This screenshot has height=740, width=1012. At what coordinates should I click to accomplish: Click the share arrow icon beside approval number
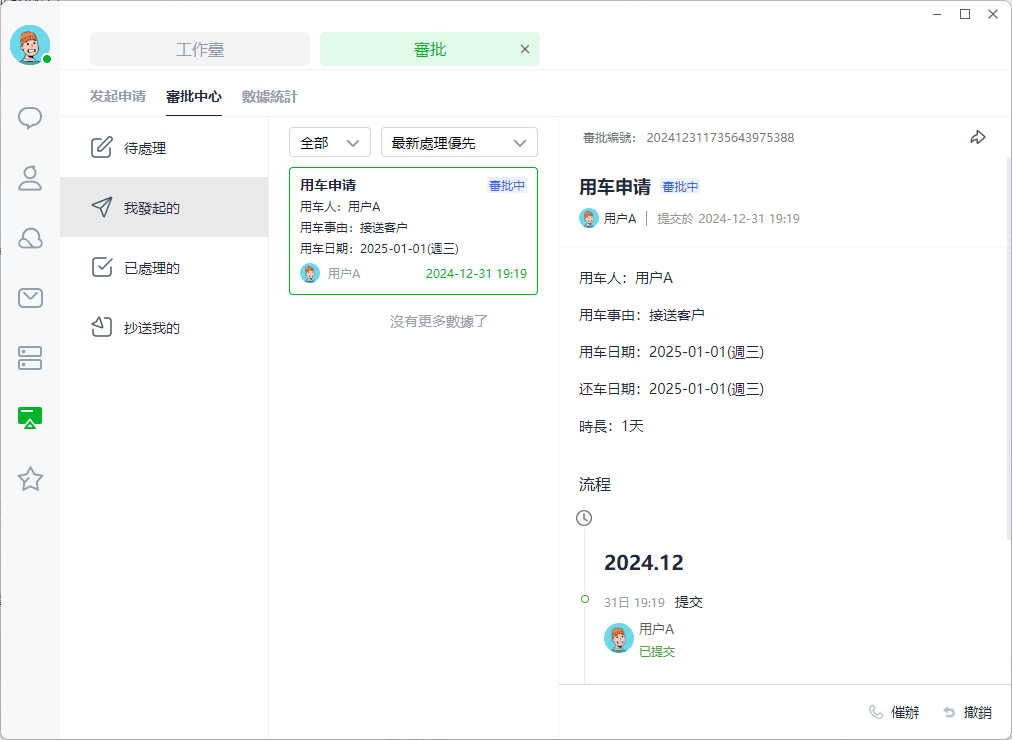pos(978,137)
